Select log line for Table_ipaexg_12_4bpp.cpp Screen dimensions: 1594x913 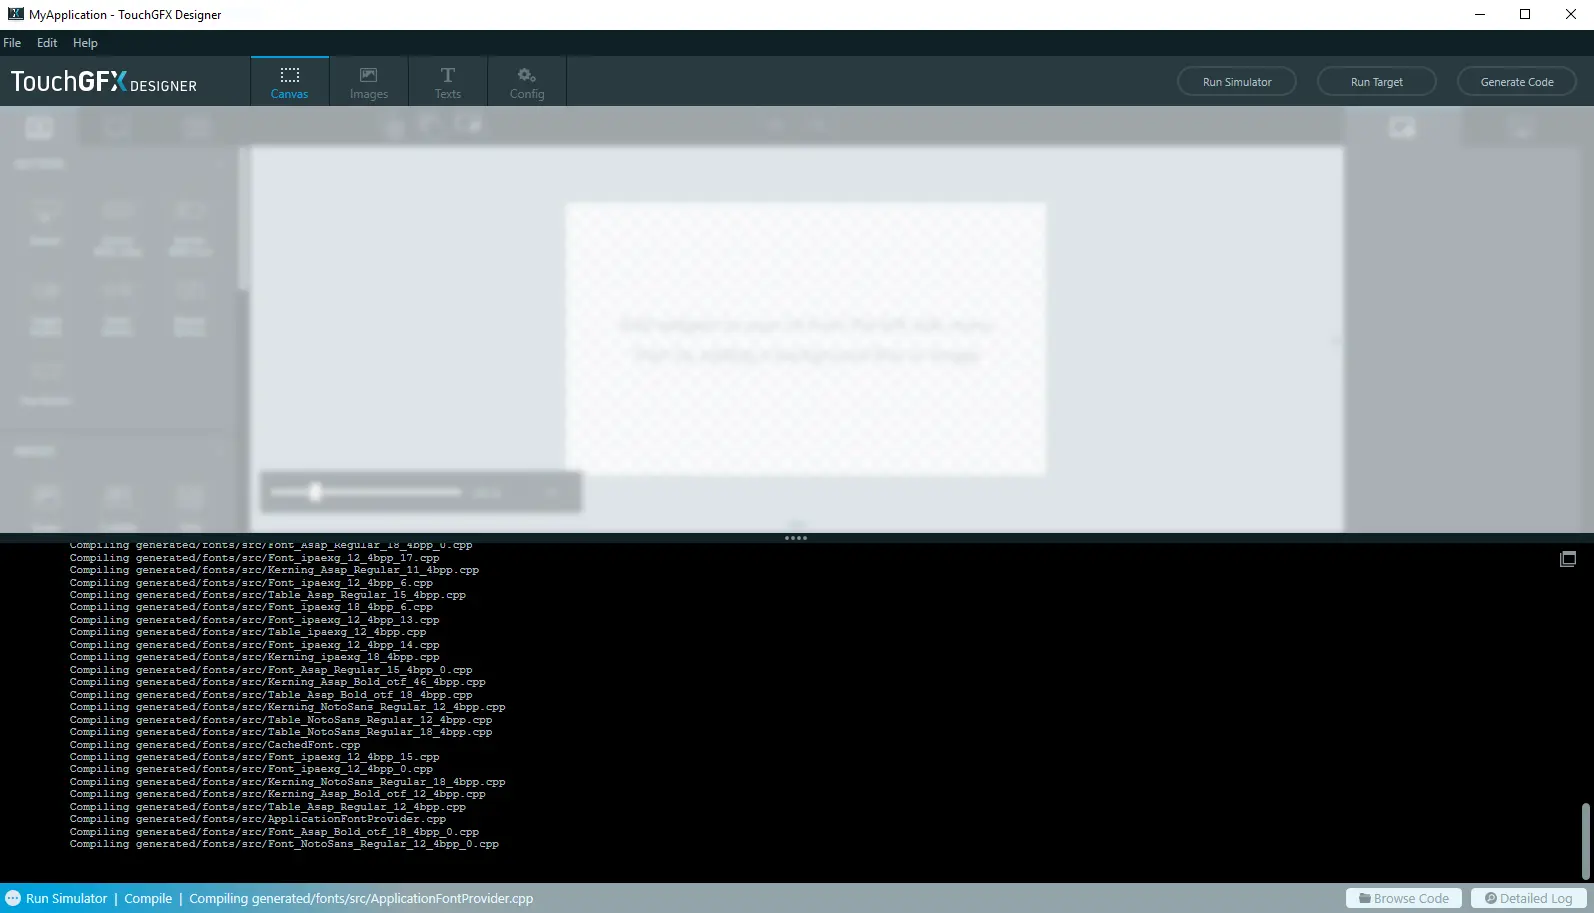[x=248, y=632]
